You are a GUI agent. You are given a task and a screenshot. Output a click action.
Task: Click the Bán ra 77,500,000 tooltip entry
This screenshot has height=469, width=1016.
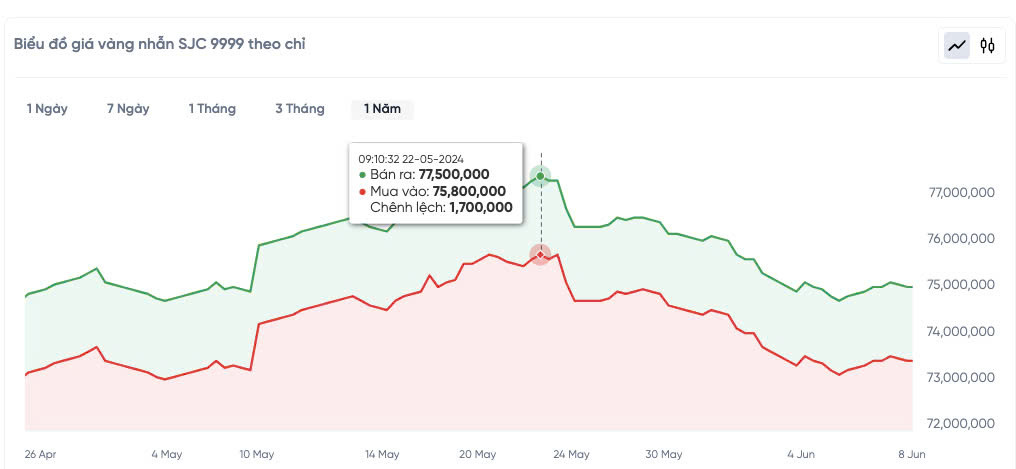click(x=430, y=174)
